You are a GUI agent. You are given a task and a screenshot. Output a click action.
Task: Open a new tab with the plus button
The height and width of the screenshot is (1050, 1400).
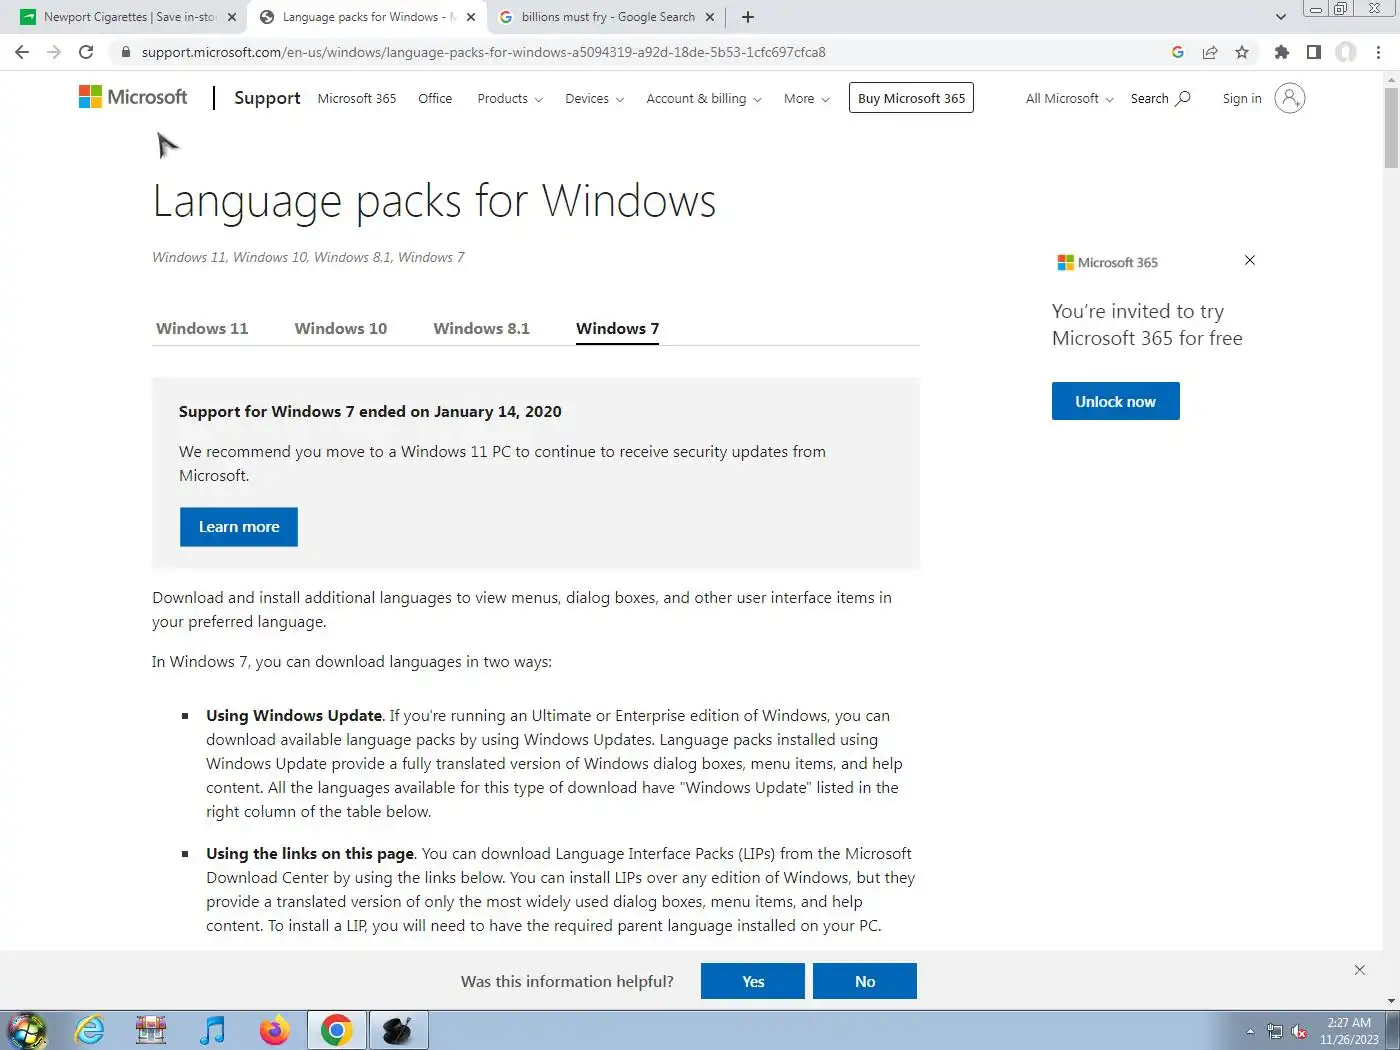click(748, 17)
